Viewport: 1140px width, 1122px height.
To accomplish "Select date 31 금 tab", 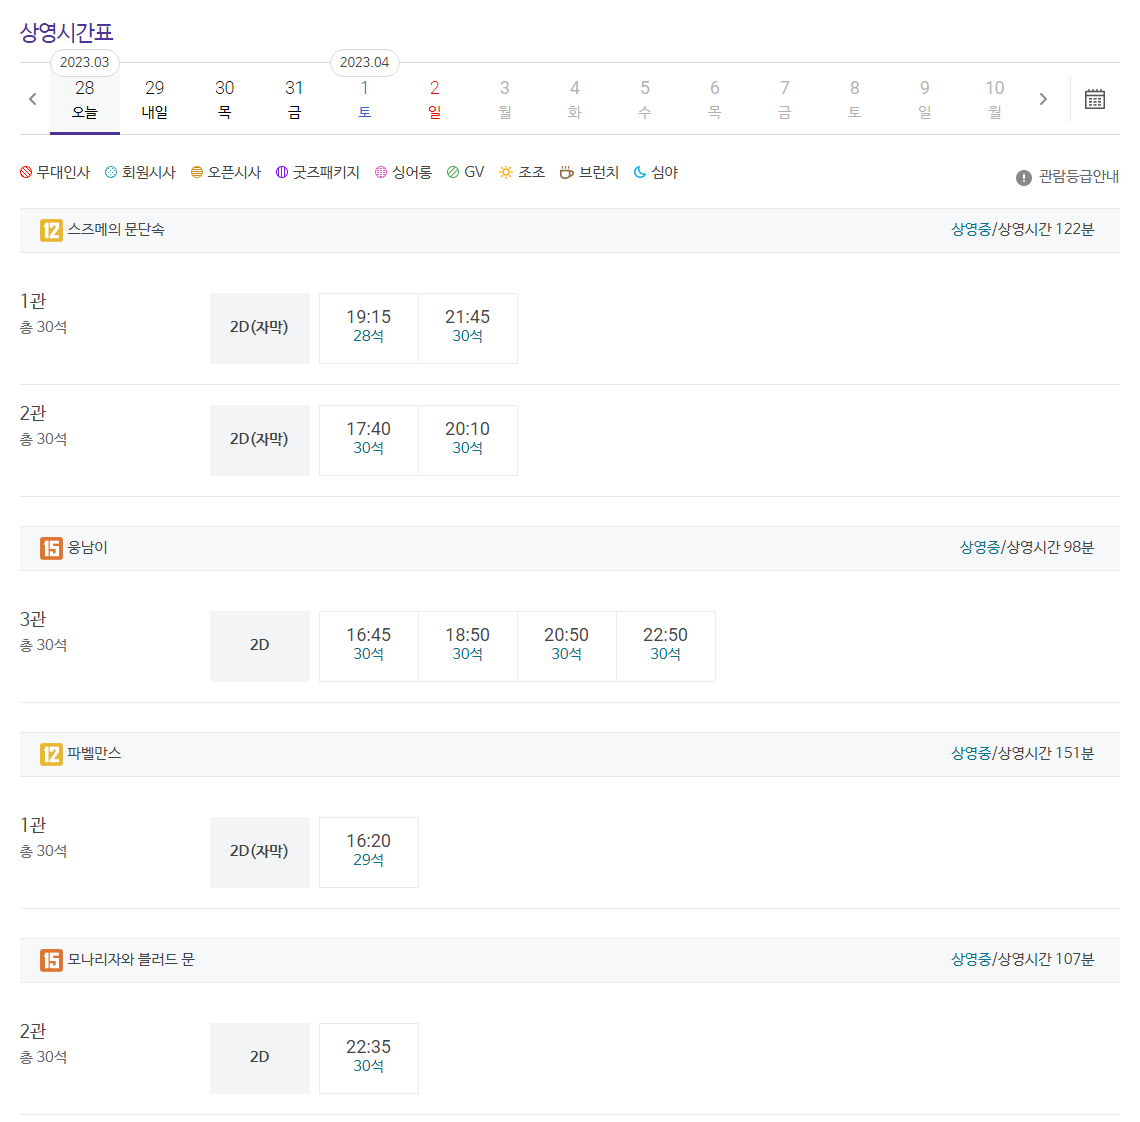I will point(294,99).
